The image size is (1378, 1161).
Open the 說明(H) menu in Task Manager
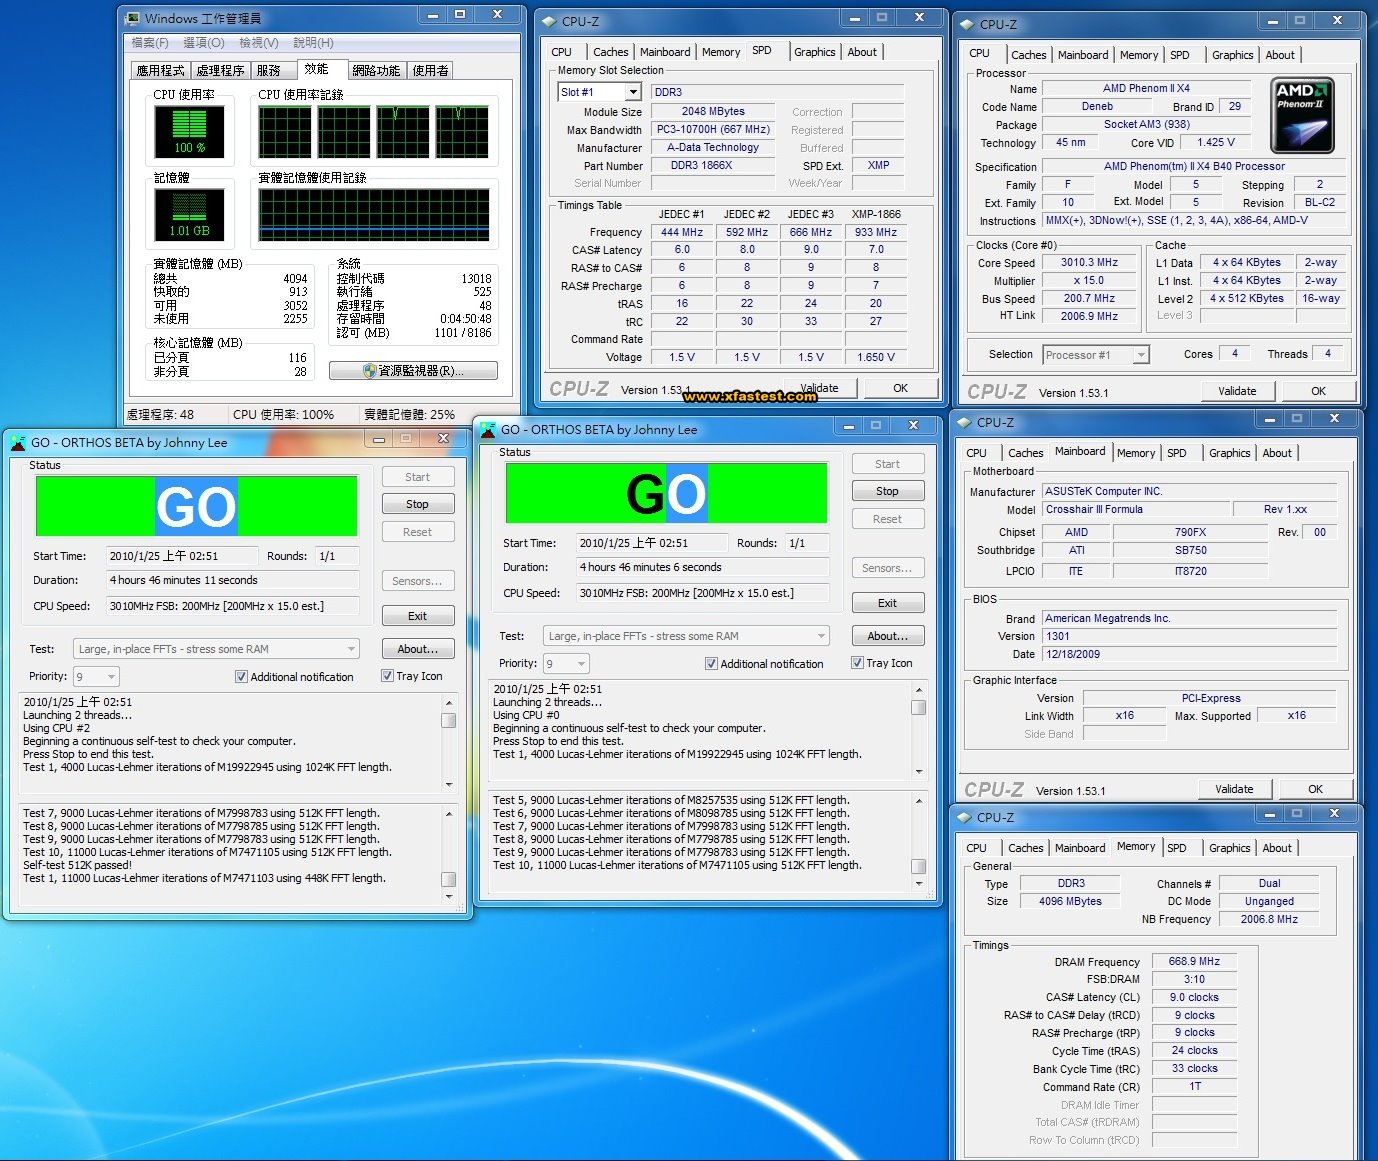(x=313, y=43)
